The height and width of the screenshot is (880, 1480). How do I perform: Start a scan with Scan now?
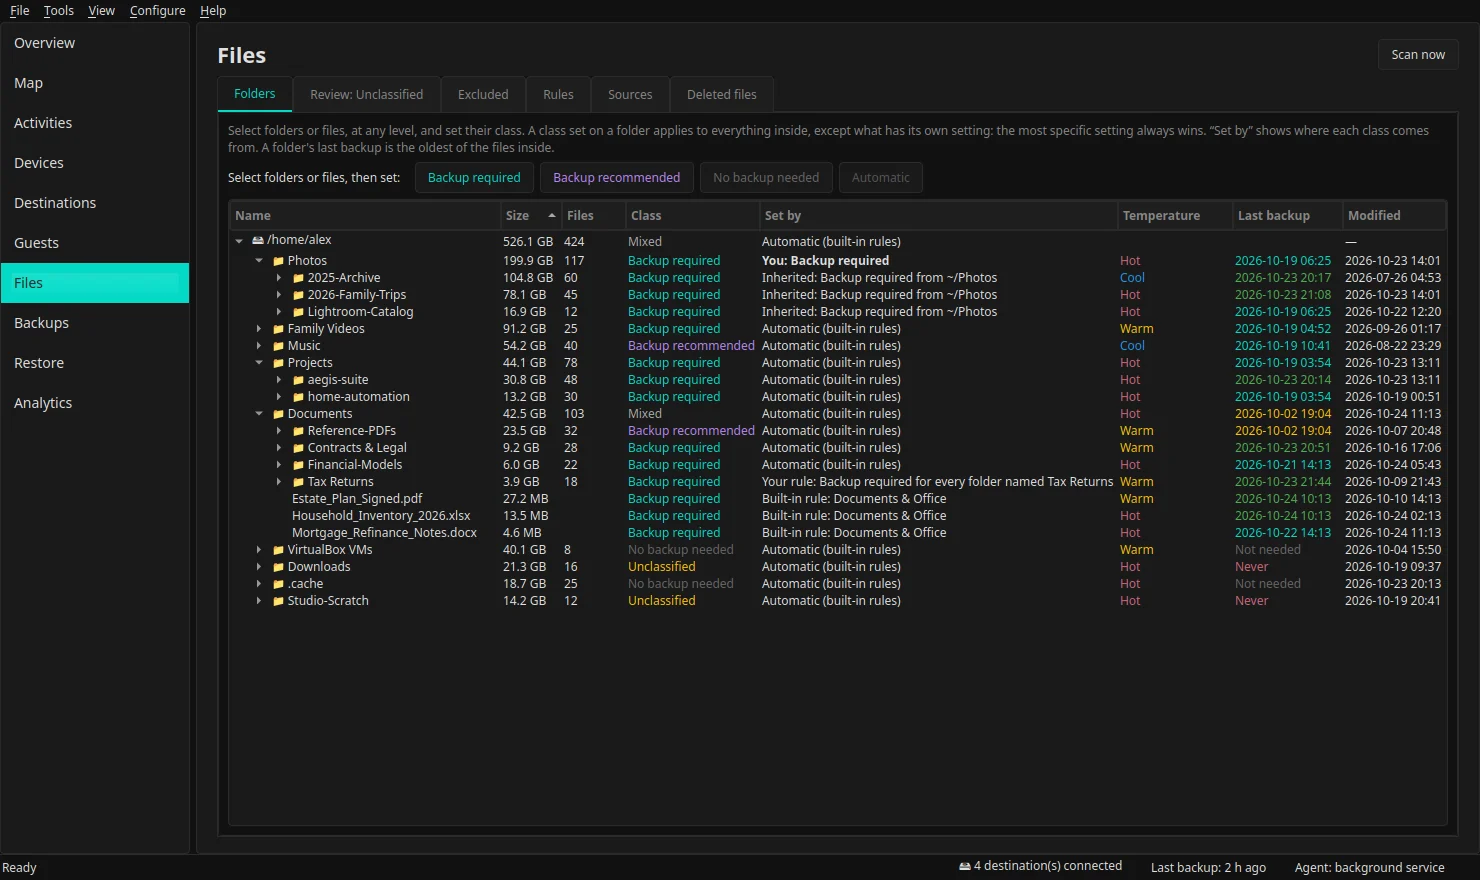coord(1418,55)
